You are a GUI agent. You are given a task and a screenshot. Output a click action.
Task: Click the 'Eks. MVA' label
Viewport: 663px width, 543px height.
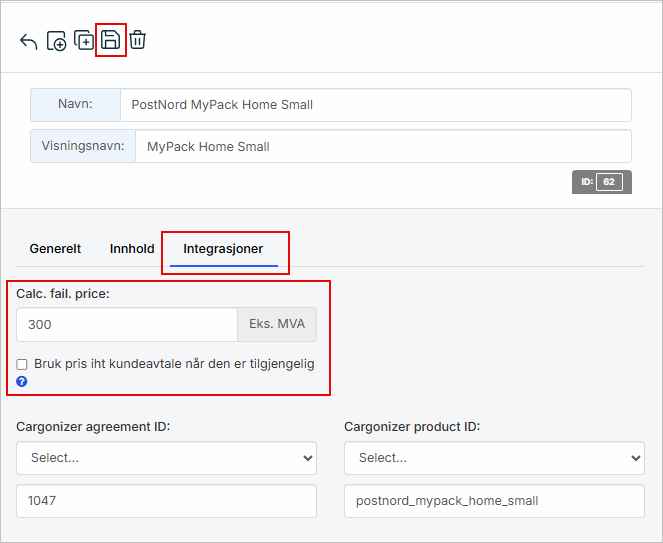coord(277,324)
